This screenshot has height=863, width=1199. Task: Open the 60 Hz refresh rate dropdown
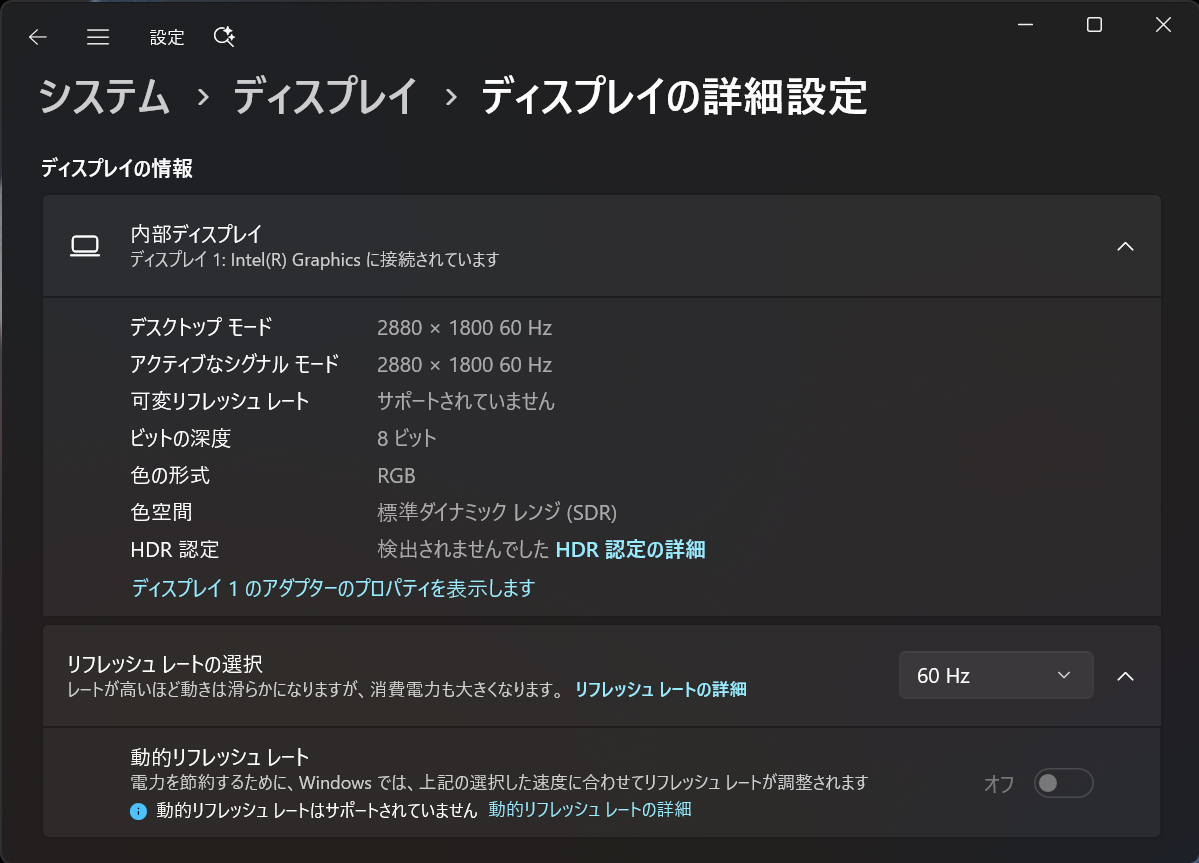coord(995,675)
